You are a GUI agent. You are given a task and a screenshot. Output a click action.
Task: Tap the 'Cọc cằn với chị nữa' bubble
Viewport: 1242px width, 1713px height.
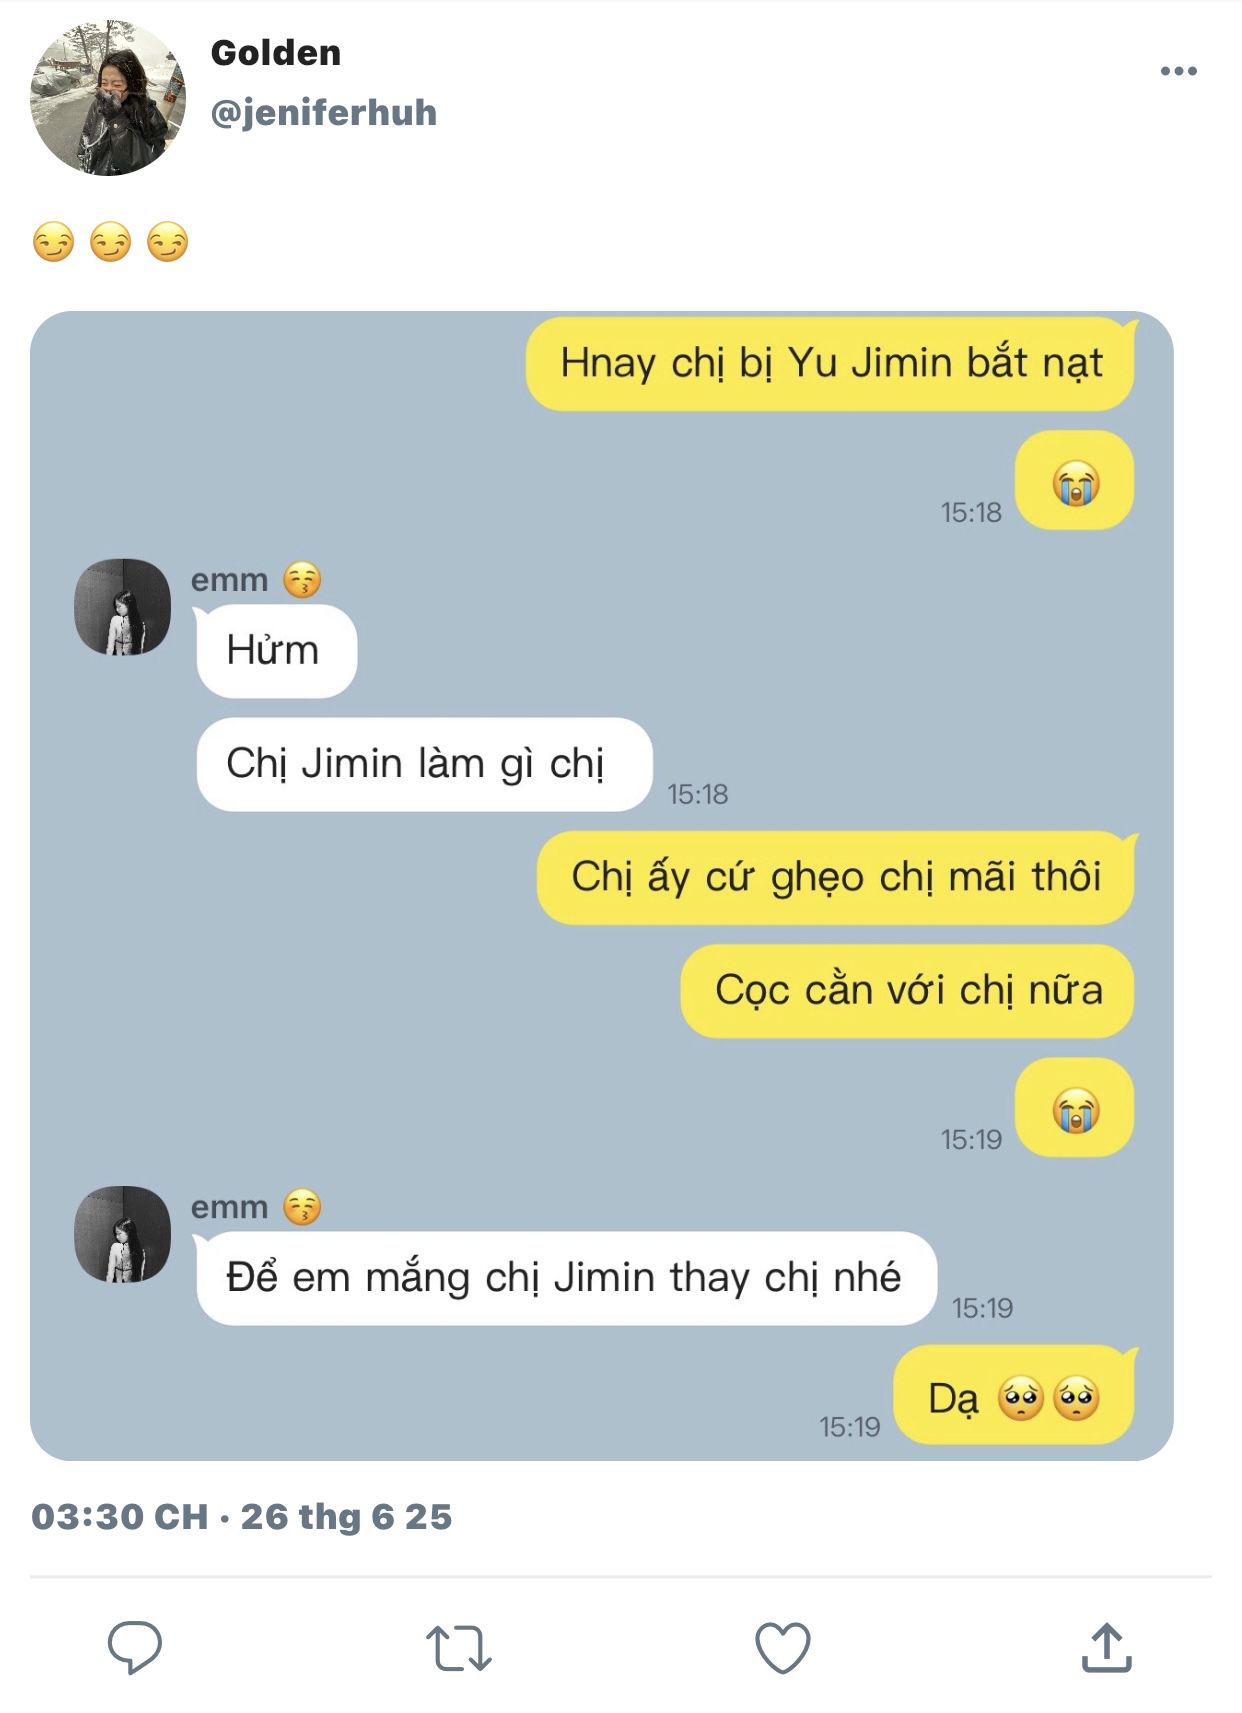[x=907, y=990]
